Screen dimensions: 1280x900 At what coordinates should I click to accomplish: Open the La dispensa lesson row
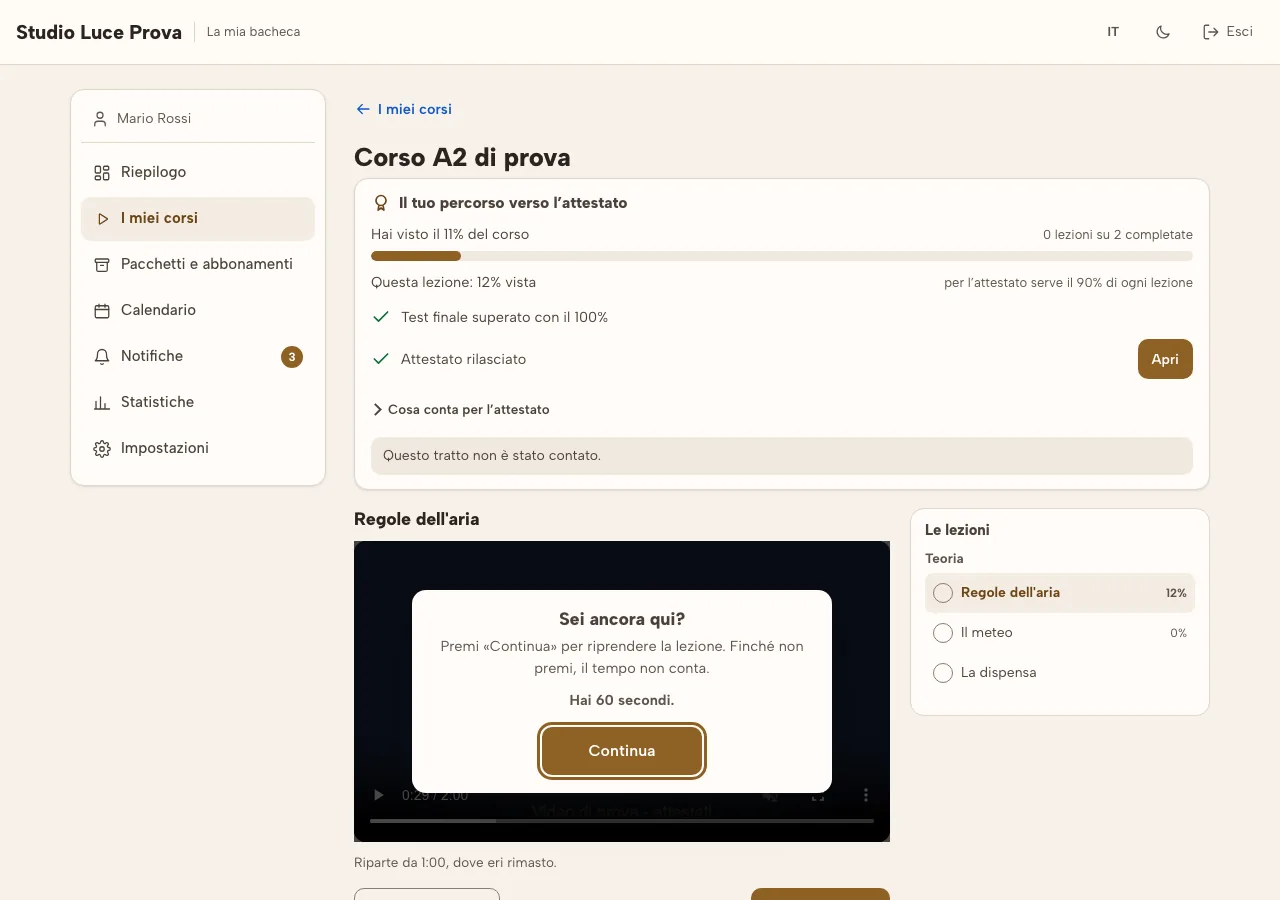click(x=1060, y=673)
